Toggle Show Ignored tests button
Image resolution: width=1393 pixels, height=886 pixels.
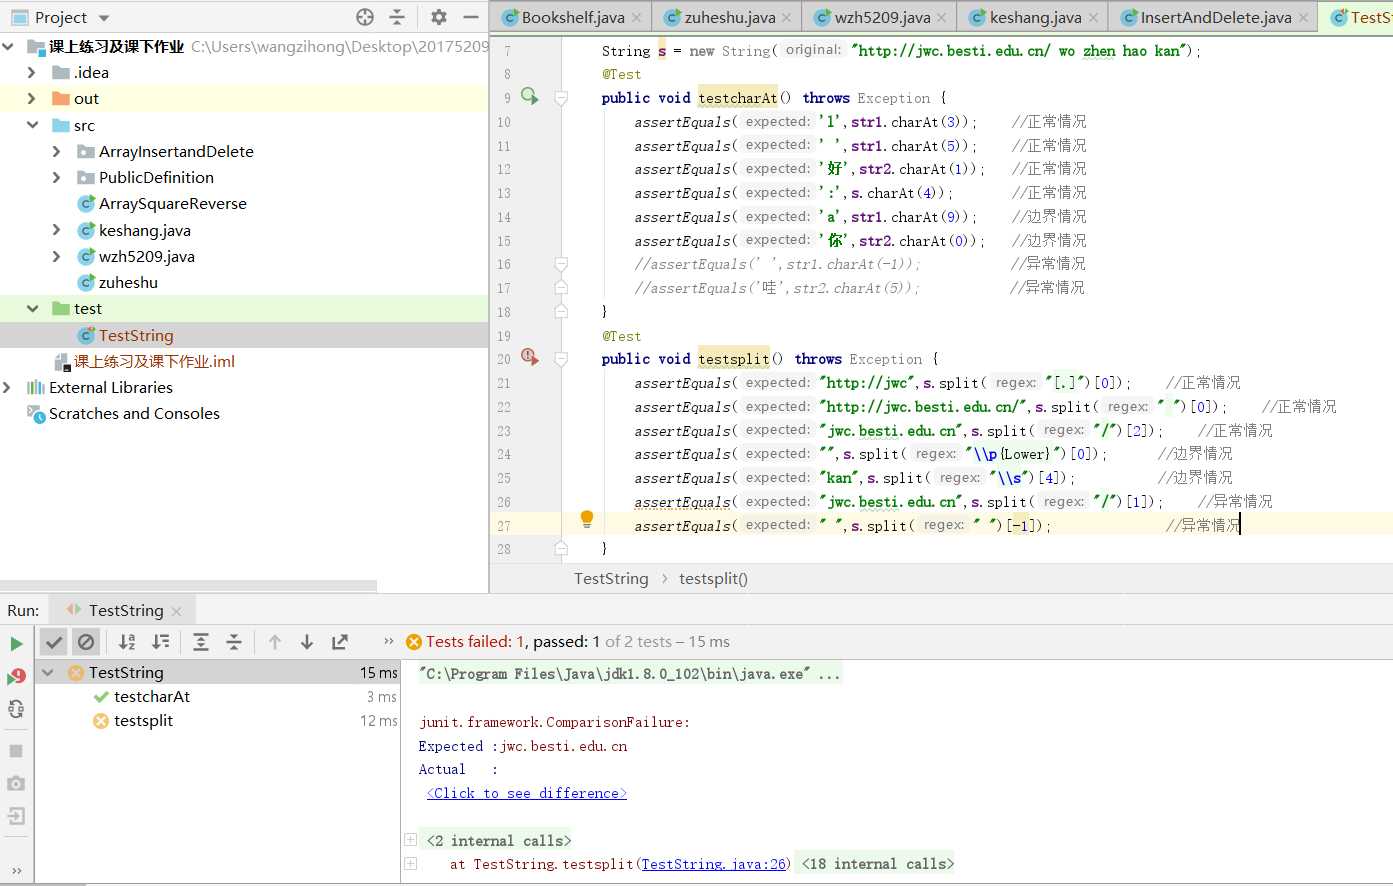click(x=86, y=642)
